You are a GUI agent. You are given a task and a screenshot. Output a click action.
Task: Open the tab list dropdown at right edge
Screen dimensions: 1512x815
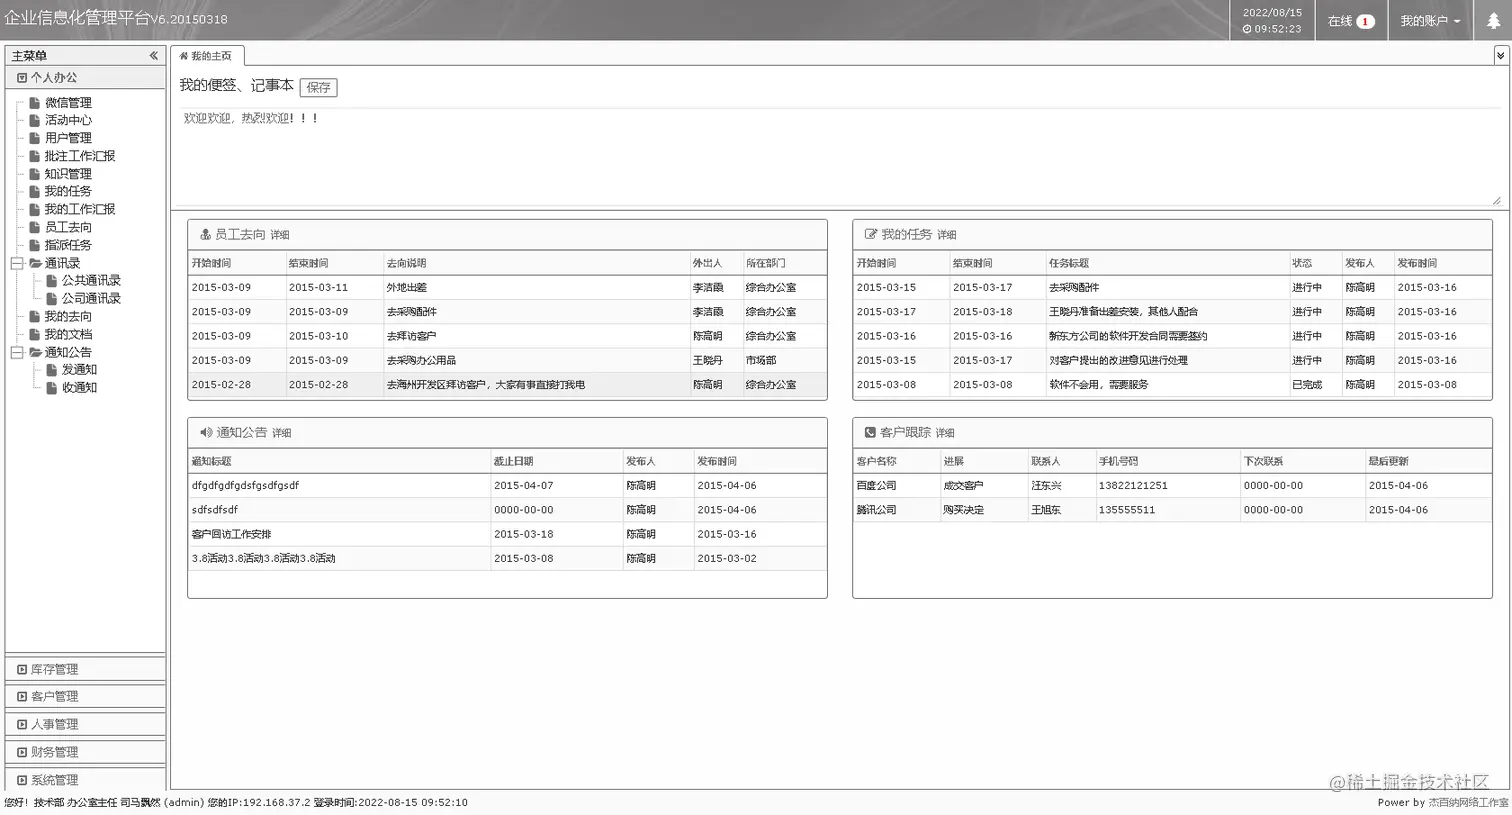1500,56
